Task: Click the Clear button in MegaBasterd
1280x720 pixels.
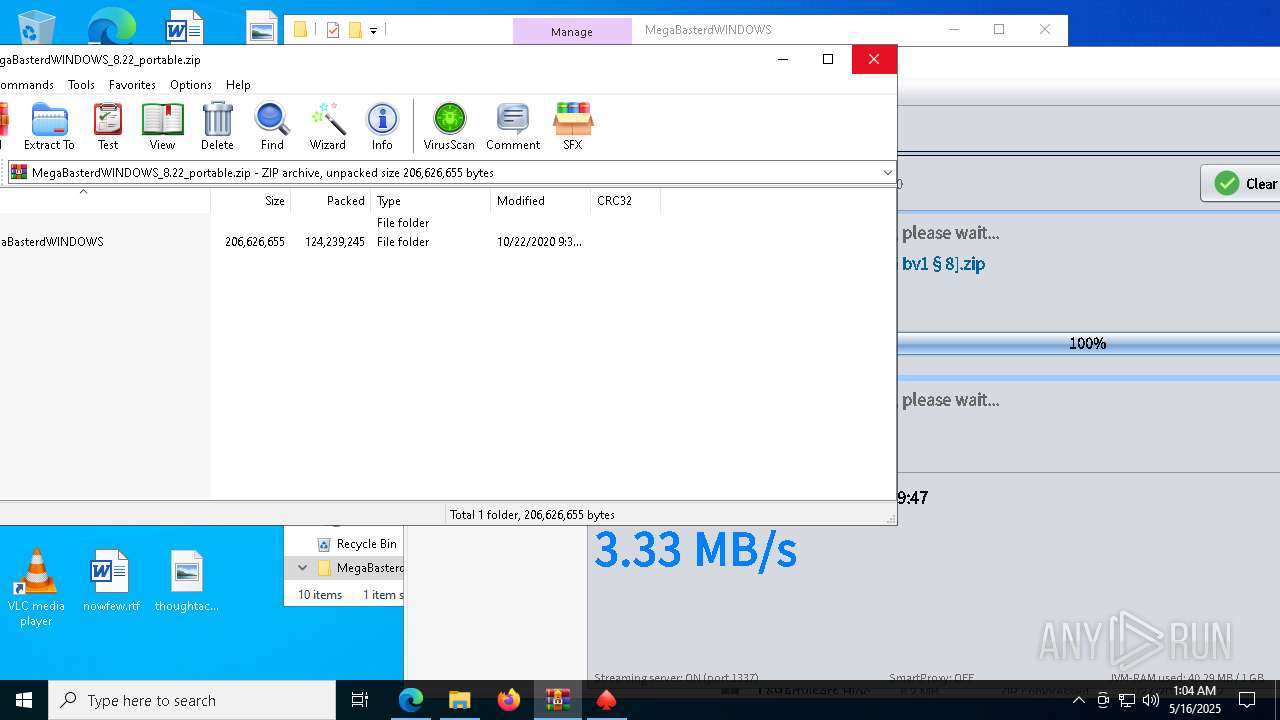Action: coord(1243,184)
